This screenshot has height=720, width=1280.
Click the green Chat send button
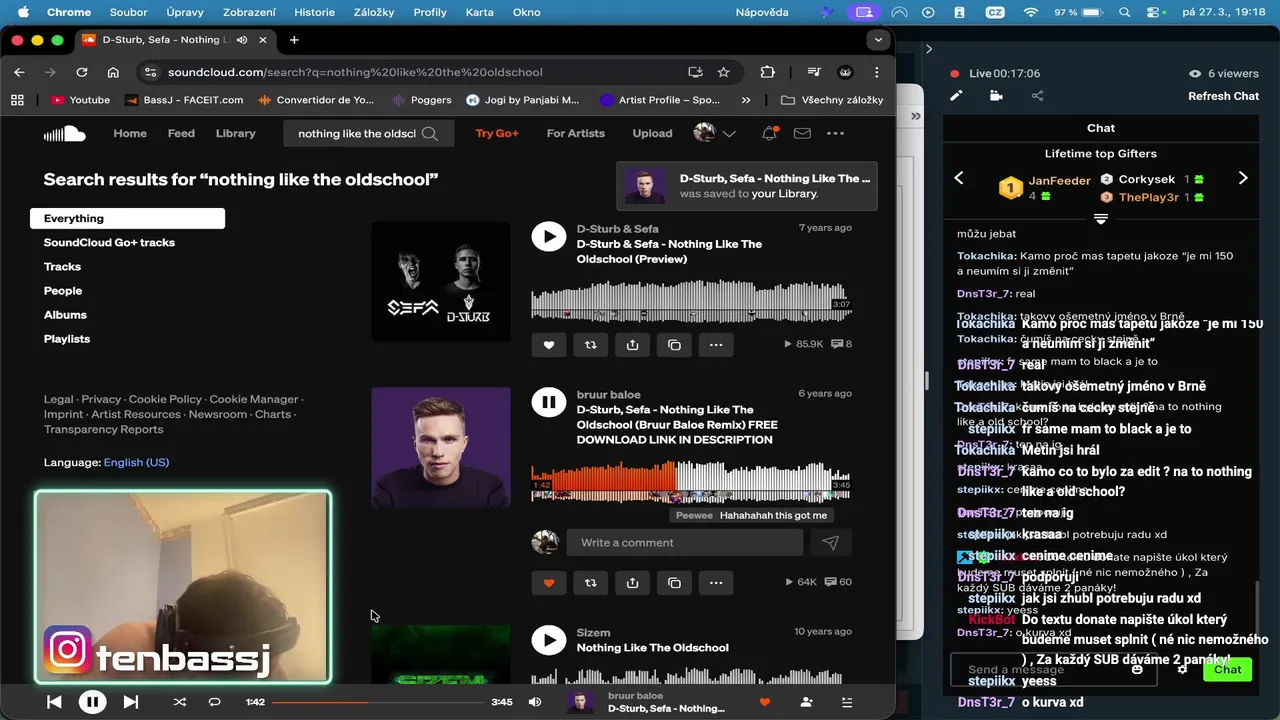coord(1227,669)
